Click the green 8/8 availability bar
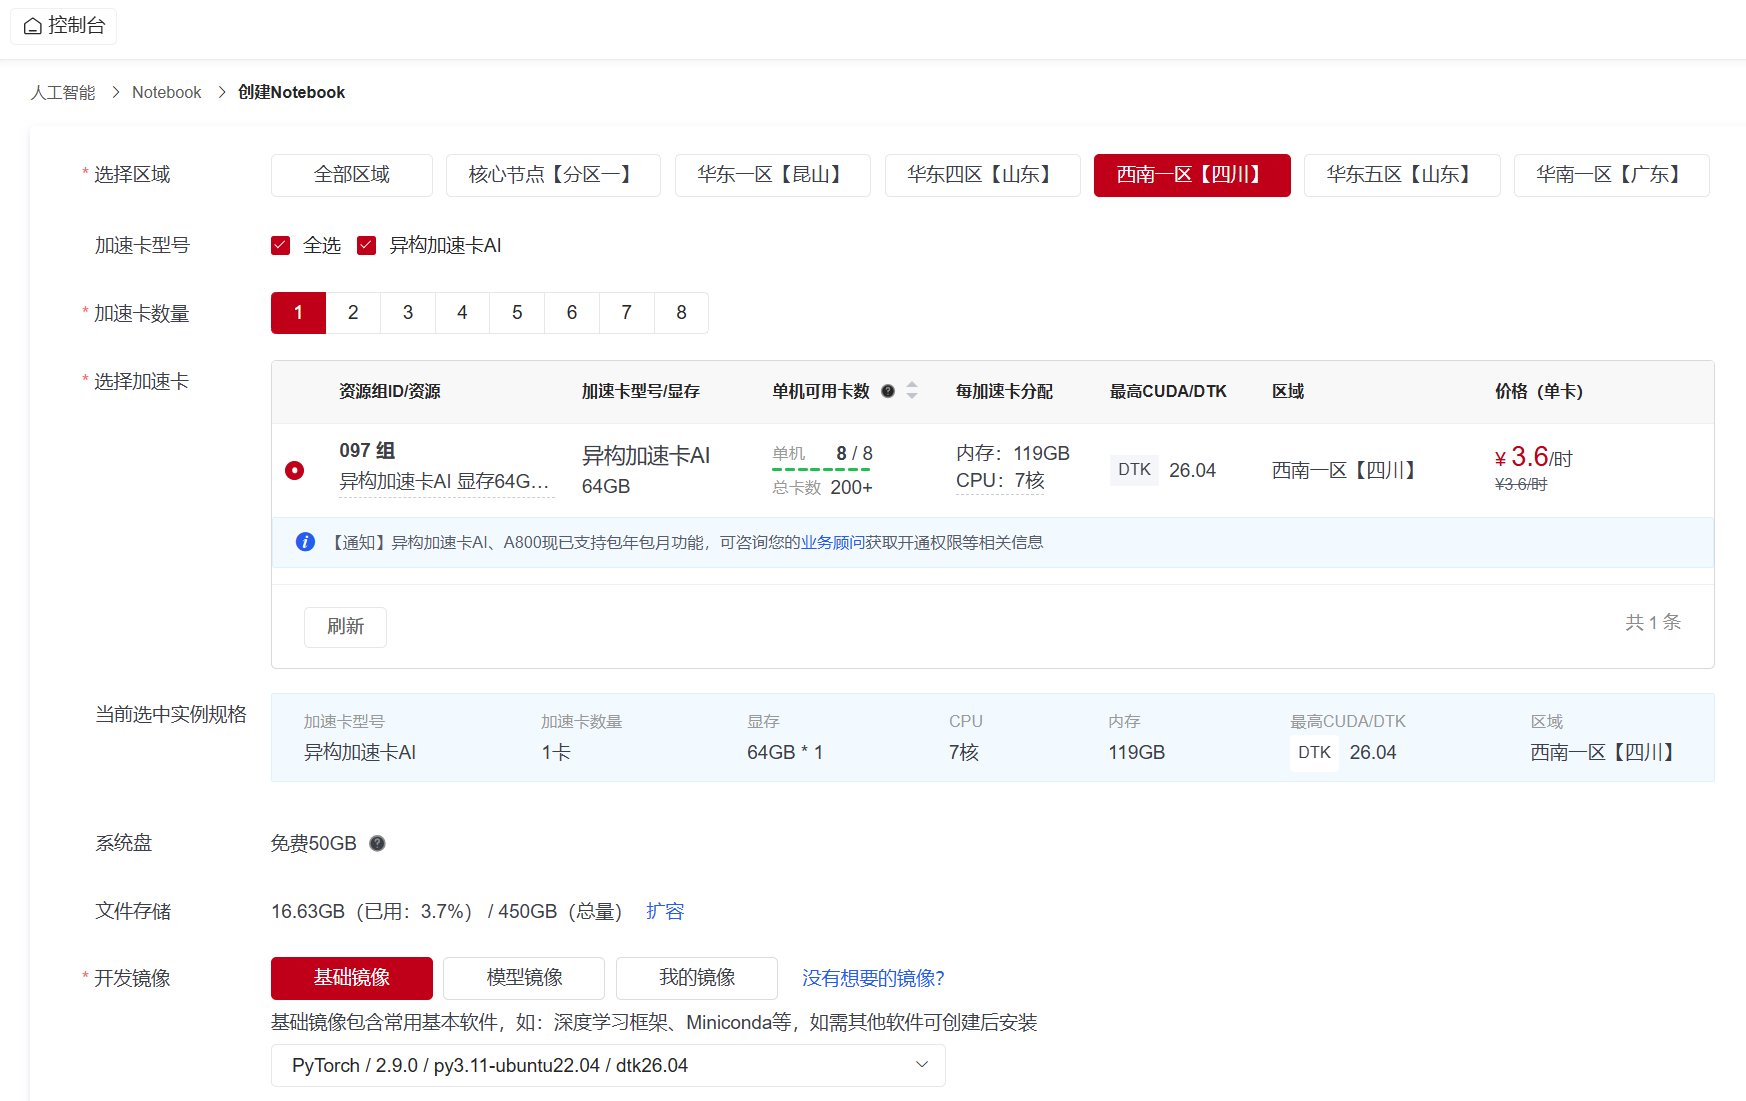This screenshot has height=1101, width=1746. (821, 469)
